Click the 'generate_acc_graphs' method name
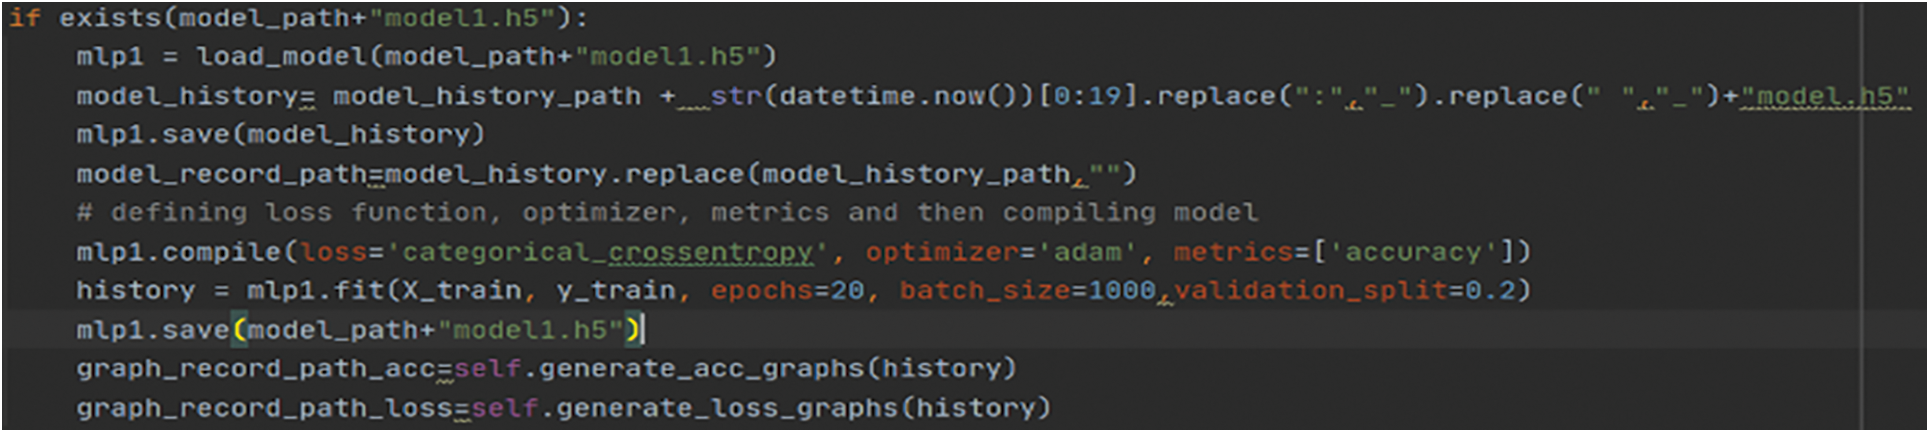1930x433 pixels. [700, 369]
